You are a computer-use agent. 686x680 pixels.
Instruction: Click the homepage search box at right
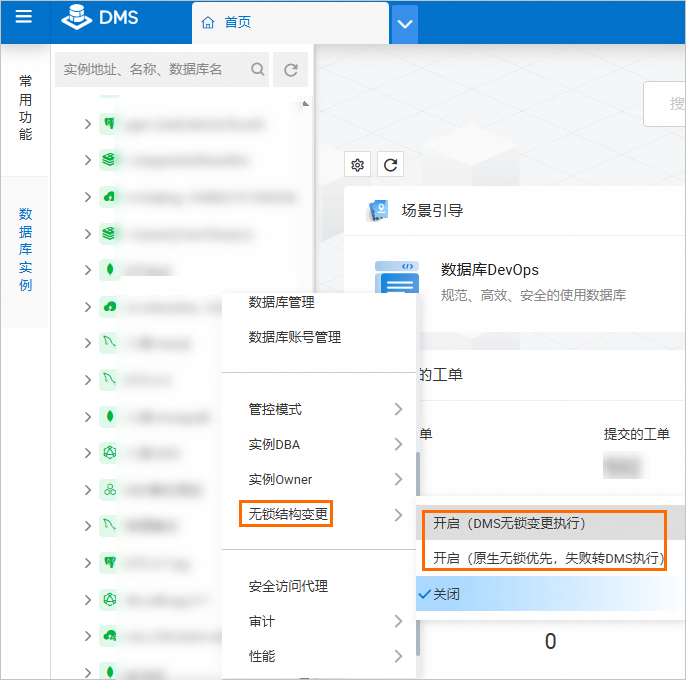coord(665,104)
